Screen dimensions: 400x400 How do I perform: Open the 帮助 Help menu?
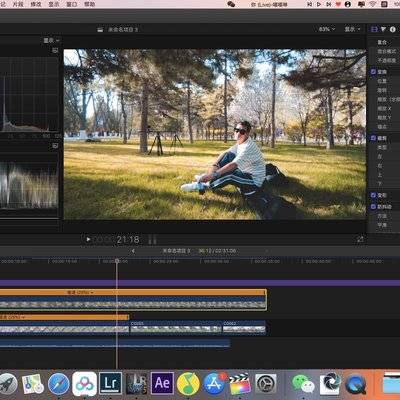coord(90,4)
